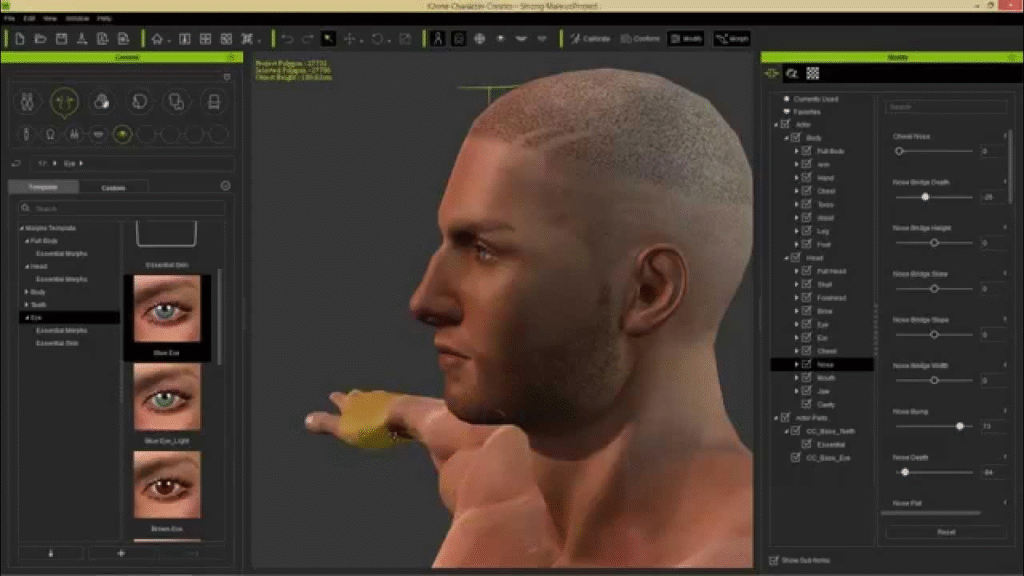The image size is (1024, 576).
Task: Collapse the Head node in Modify tree
Action: point(786,258)
